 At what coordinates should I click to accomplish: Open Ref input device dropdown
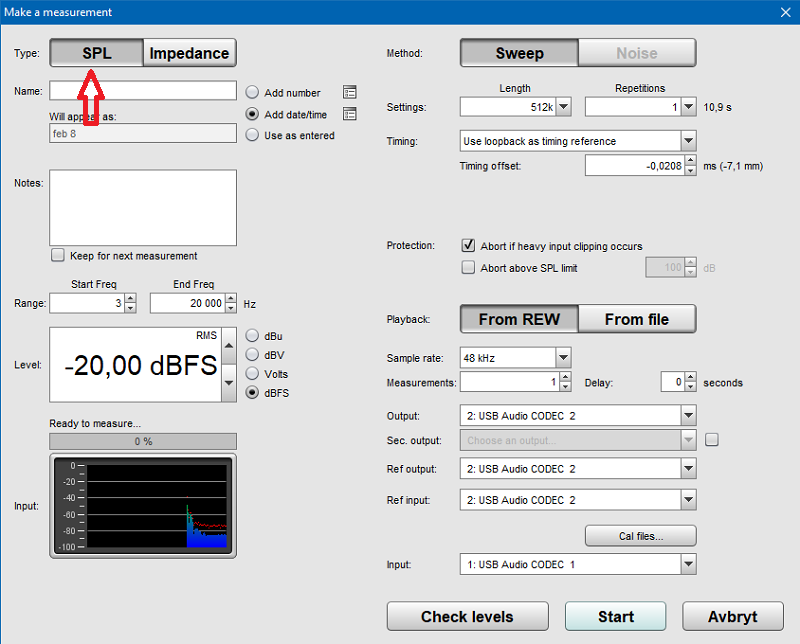(689, 500)
